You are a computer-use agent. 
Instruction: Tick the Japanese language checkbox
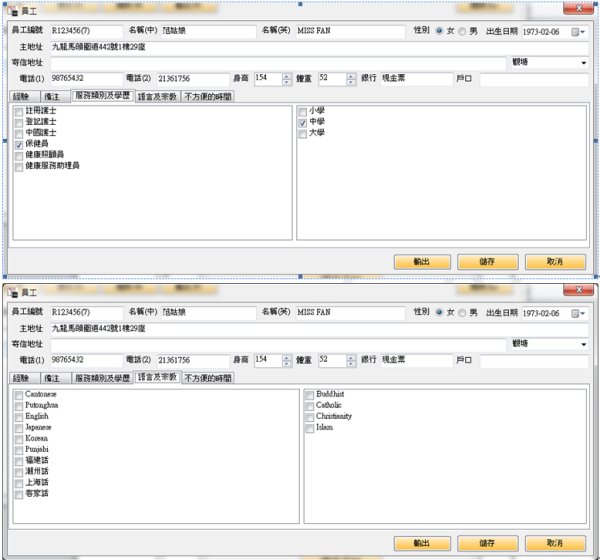(19, 428)
